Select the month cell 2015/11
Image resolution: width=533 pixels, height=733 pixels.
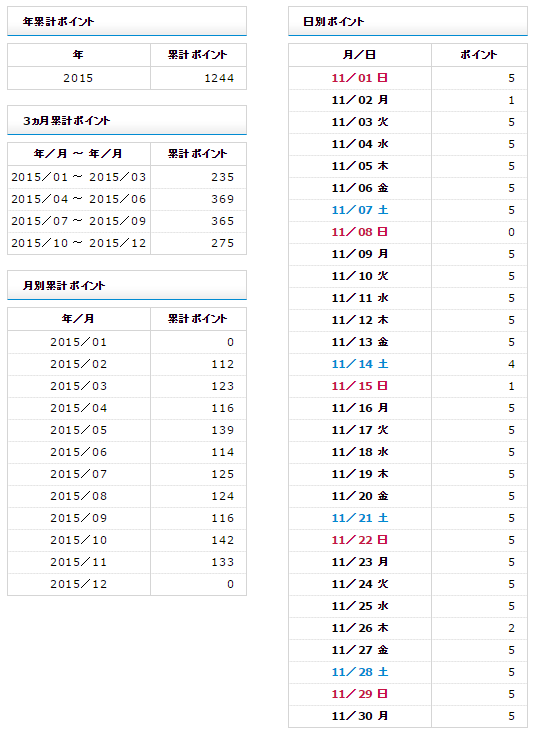pos(79,562)
